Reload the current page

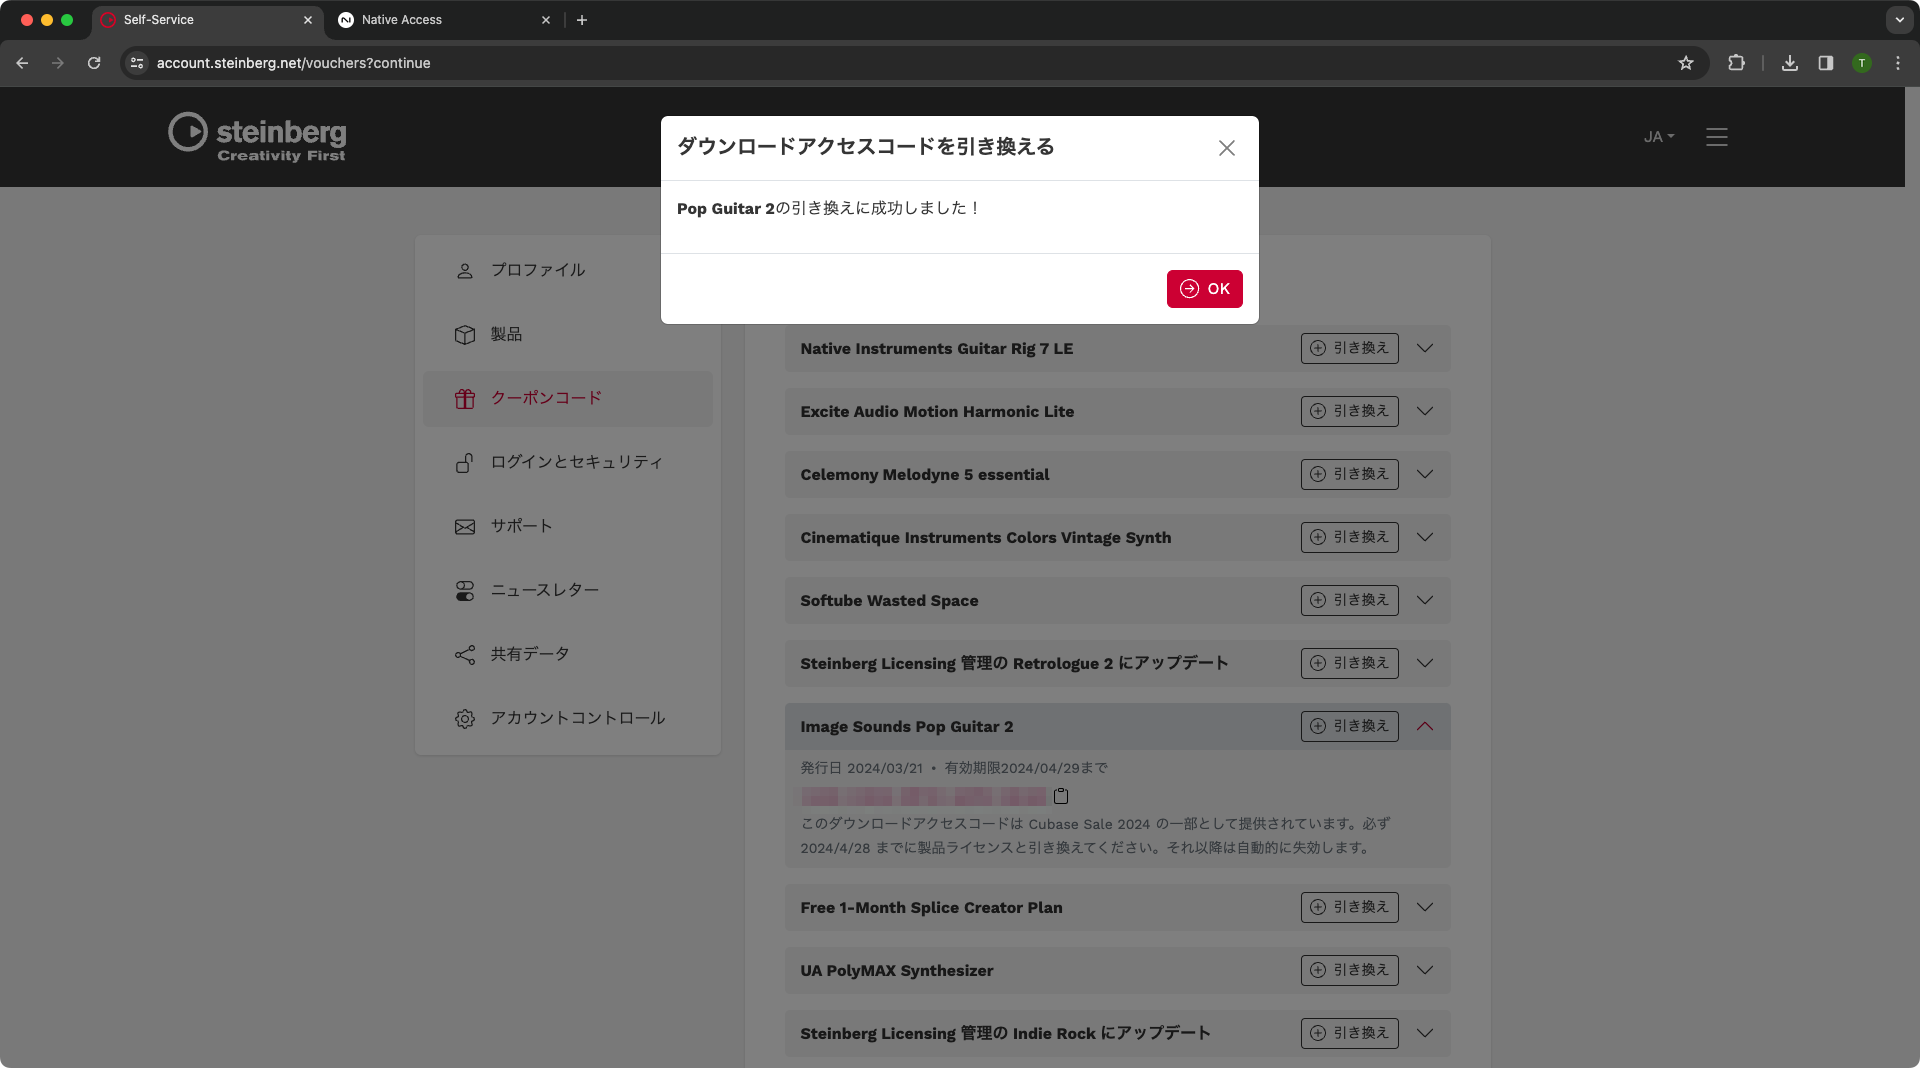(x=94, y=63)
